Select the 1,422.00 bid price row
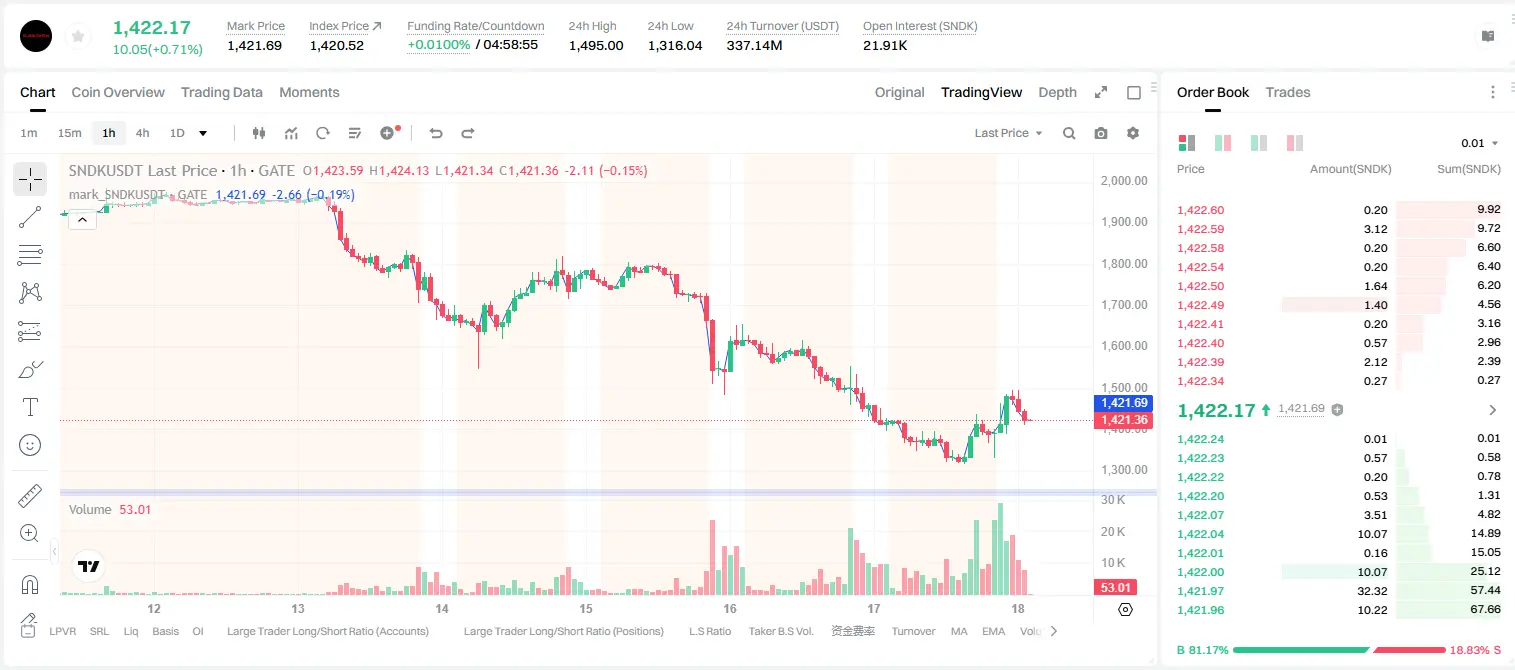 [1338, 572]
